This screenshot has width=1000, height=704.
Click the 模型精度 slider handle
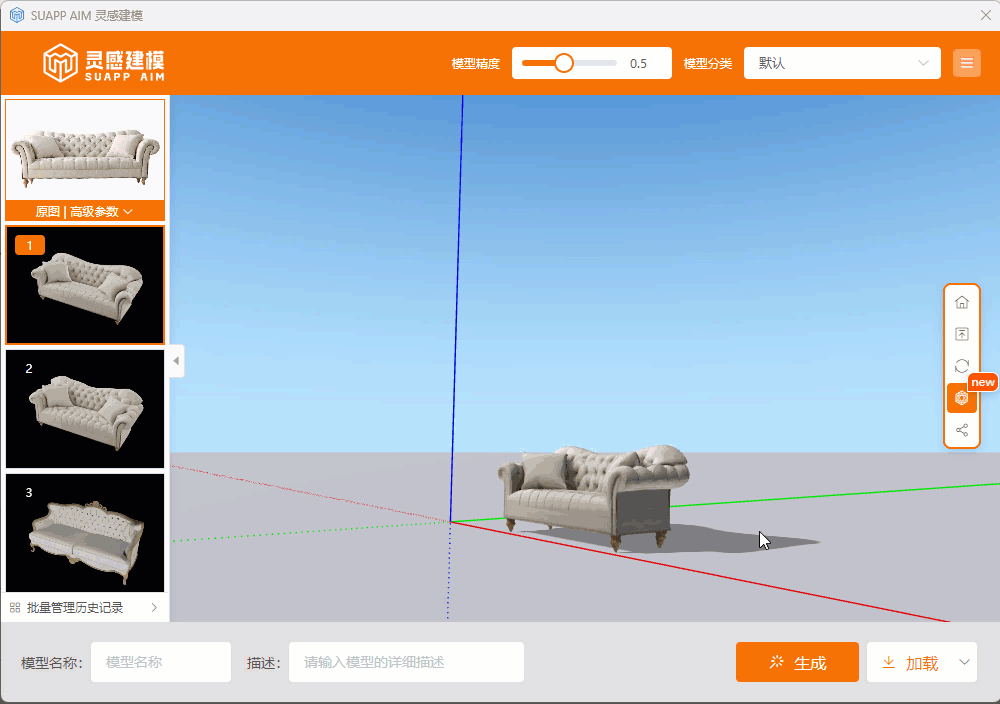(564, 63)
